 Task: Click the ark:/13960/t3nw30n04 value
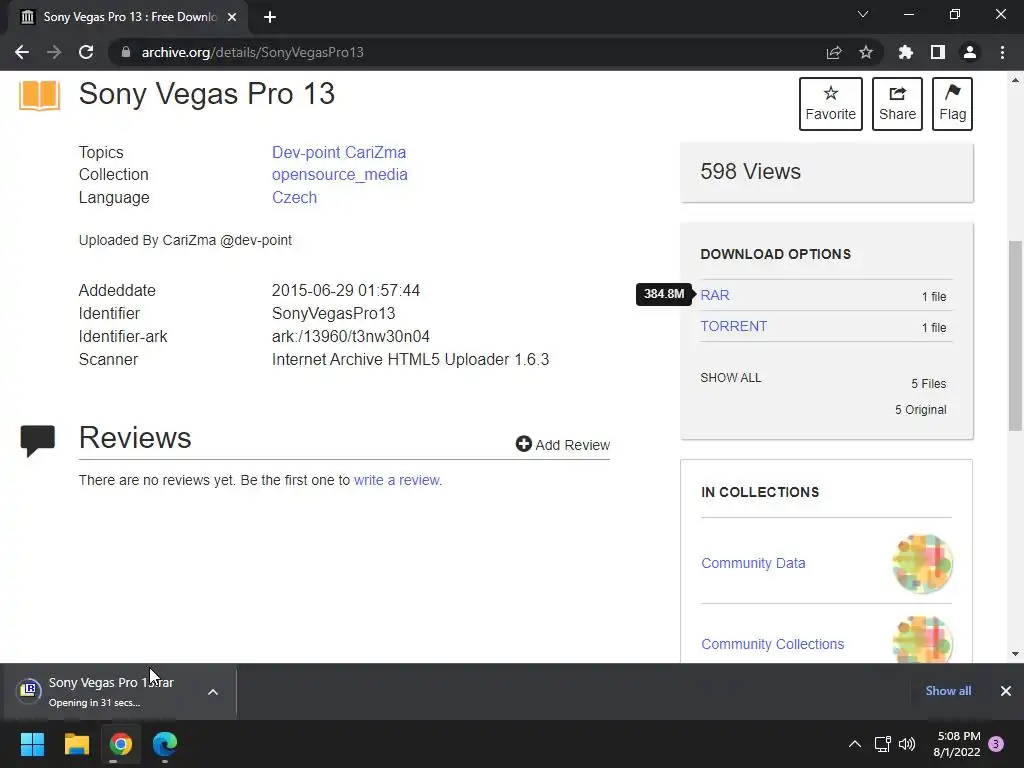point(351,336)
